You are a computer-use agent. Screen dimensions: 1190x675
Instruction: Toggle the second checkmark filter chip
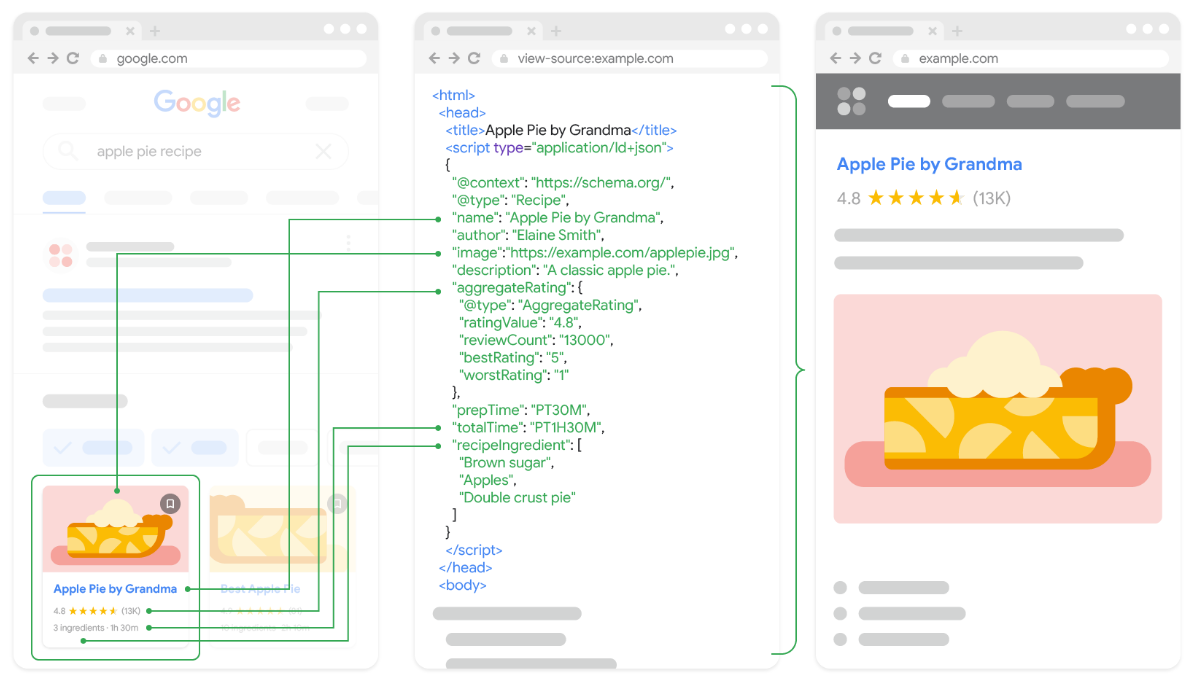[x=194, y=447]
